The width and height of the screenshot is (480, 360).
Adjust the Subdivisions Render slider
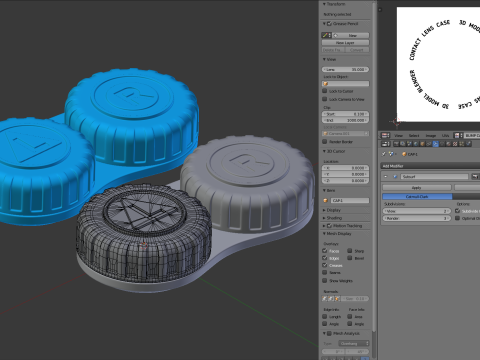[417, 218]
